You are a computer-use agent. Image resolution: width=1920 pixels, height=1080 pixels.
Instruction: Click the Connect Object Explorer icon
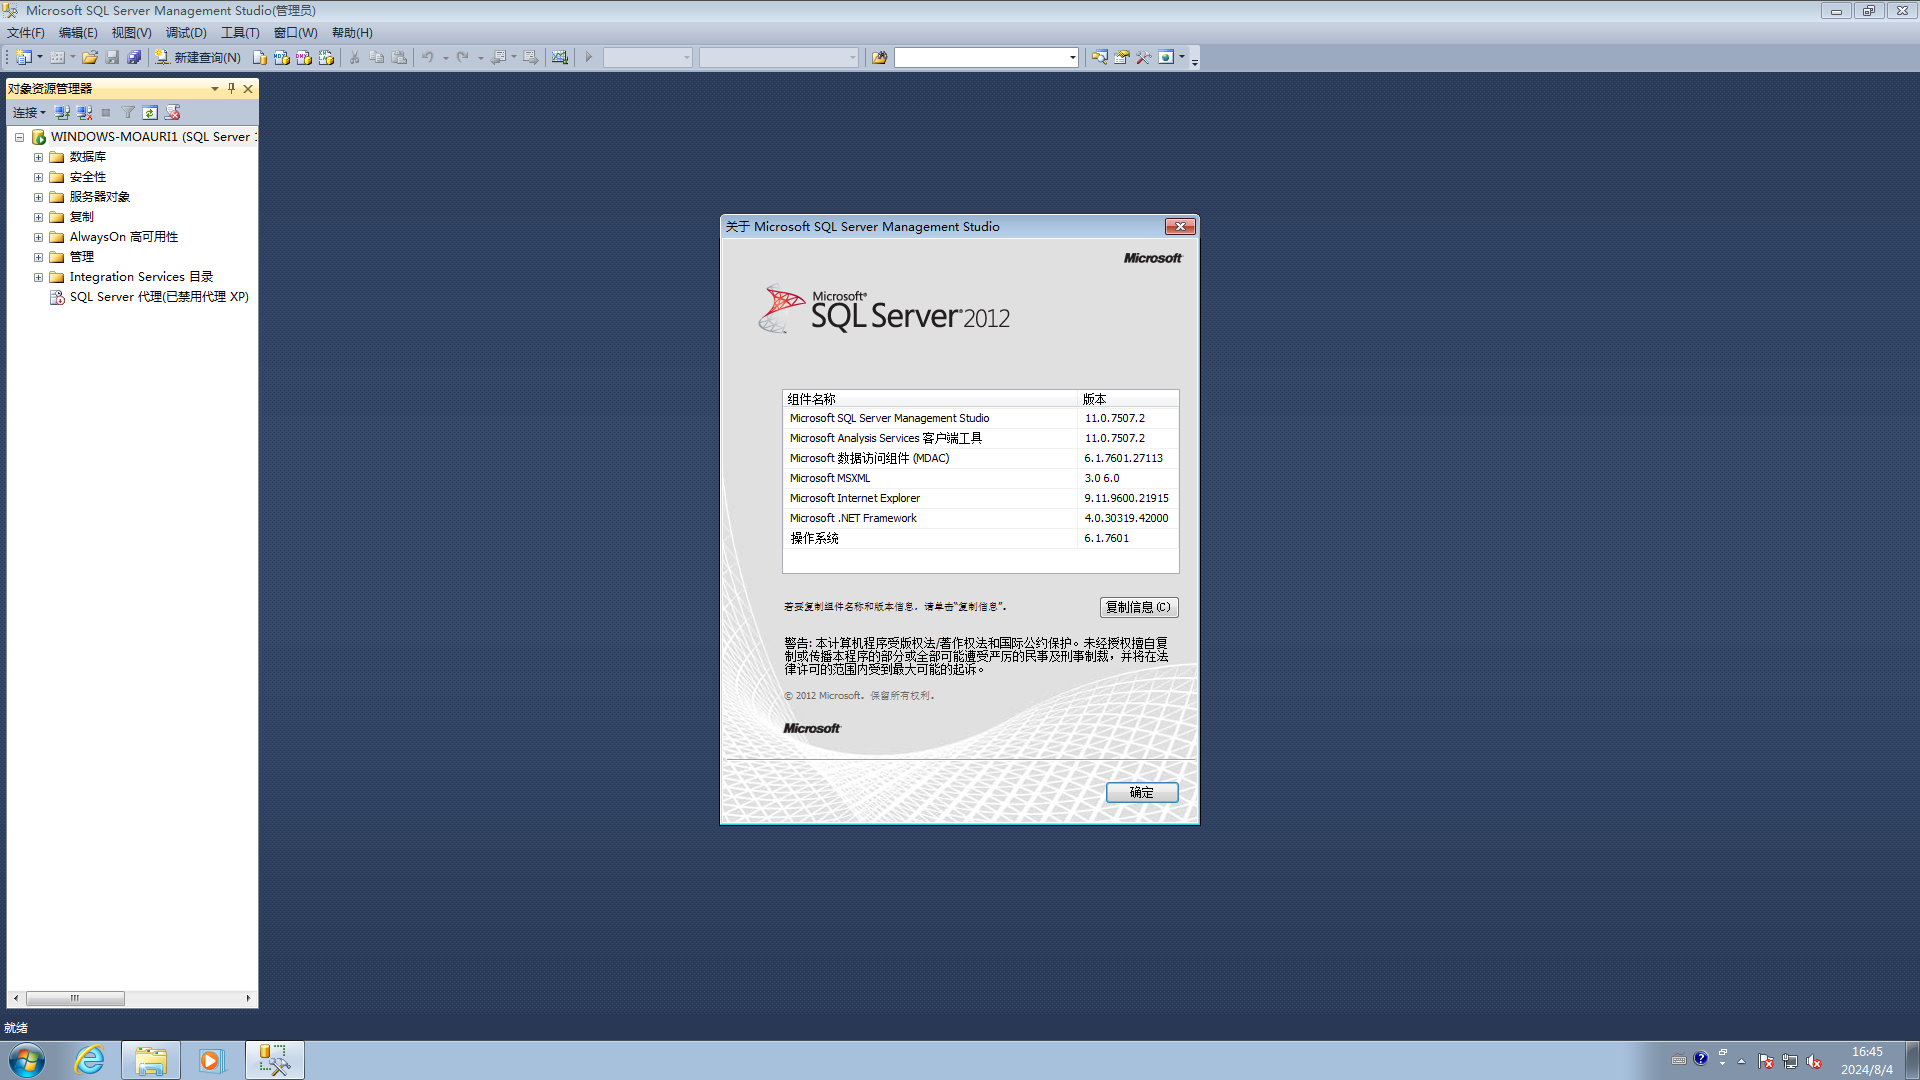(63, 113)
